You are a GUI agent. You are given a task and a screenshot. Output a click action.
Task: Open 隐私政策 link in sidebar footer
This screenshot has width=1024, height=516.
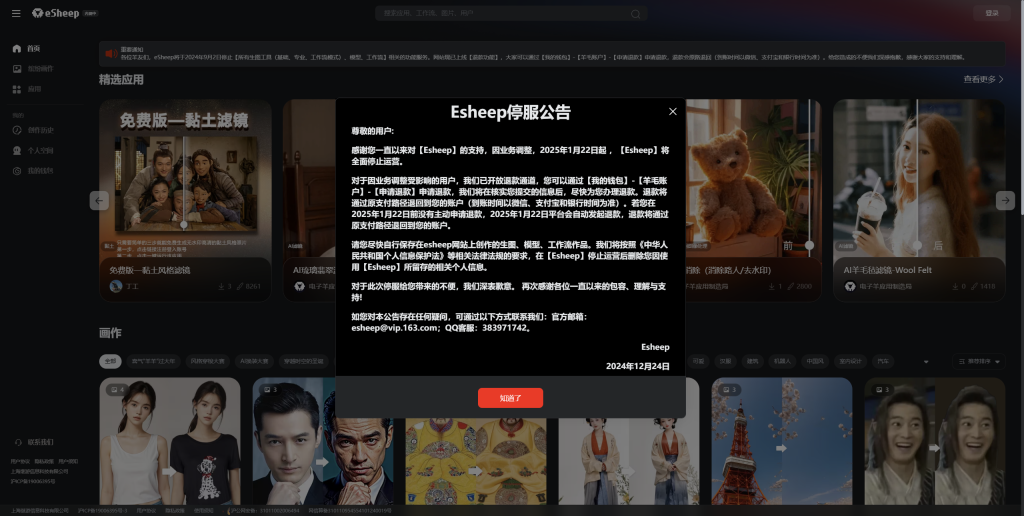[44, 461]
